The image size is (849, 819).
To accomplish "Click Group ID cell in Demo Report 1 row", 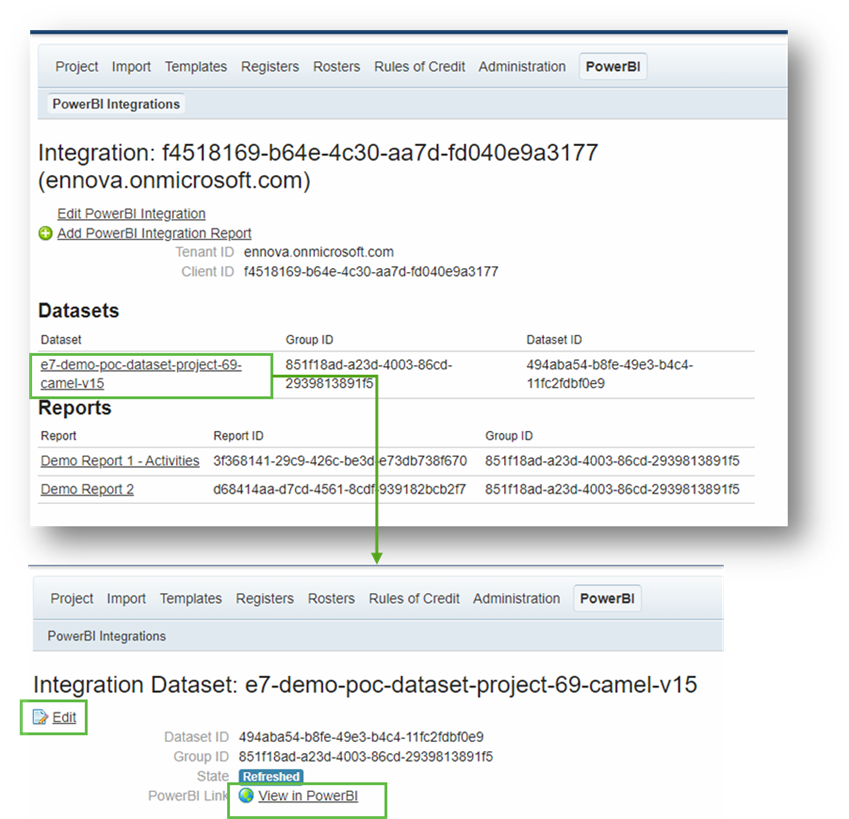I will (x=612, y=461).
